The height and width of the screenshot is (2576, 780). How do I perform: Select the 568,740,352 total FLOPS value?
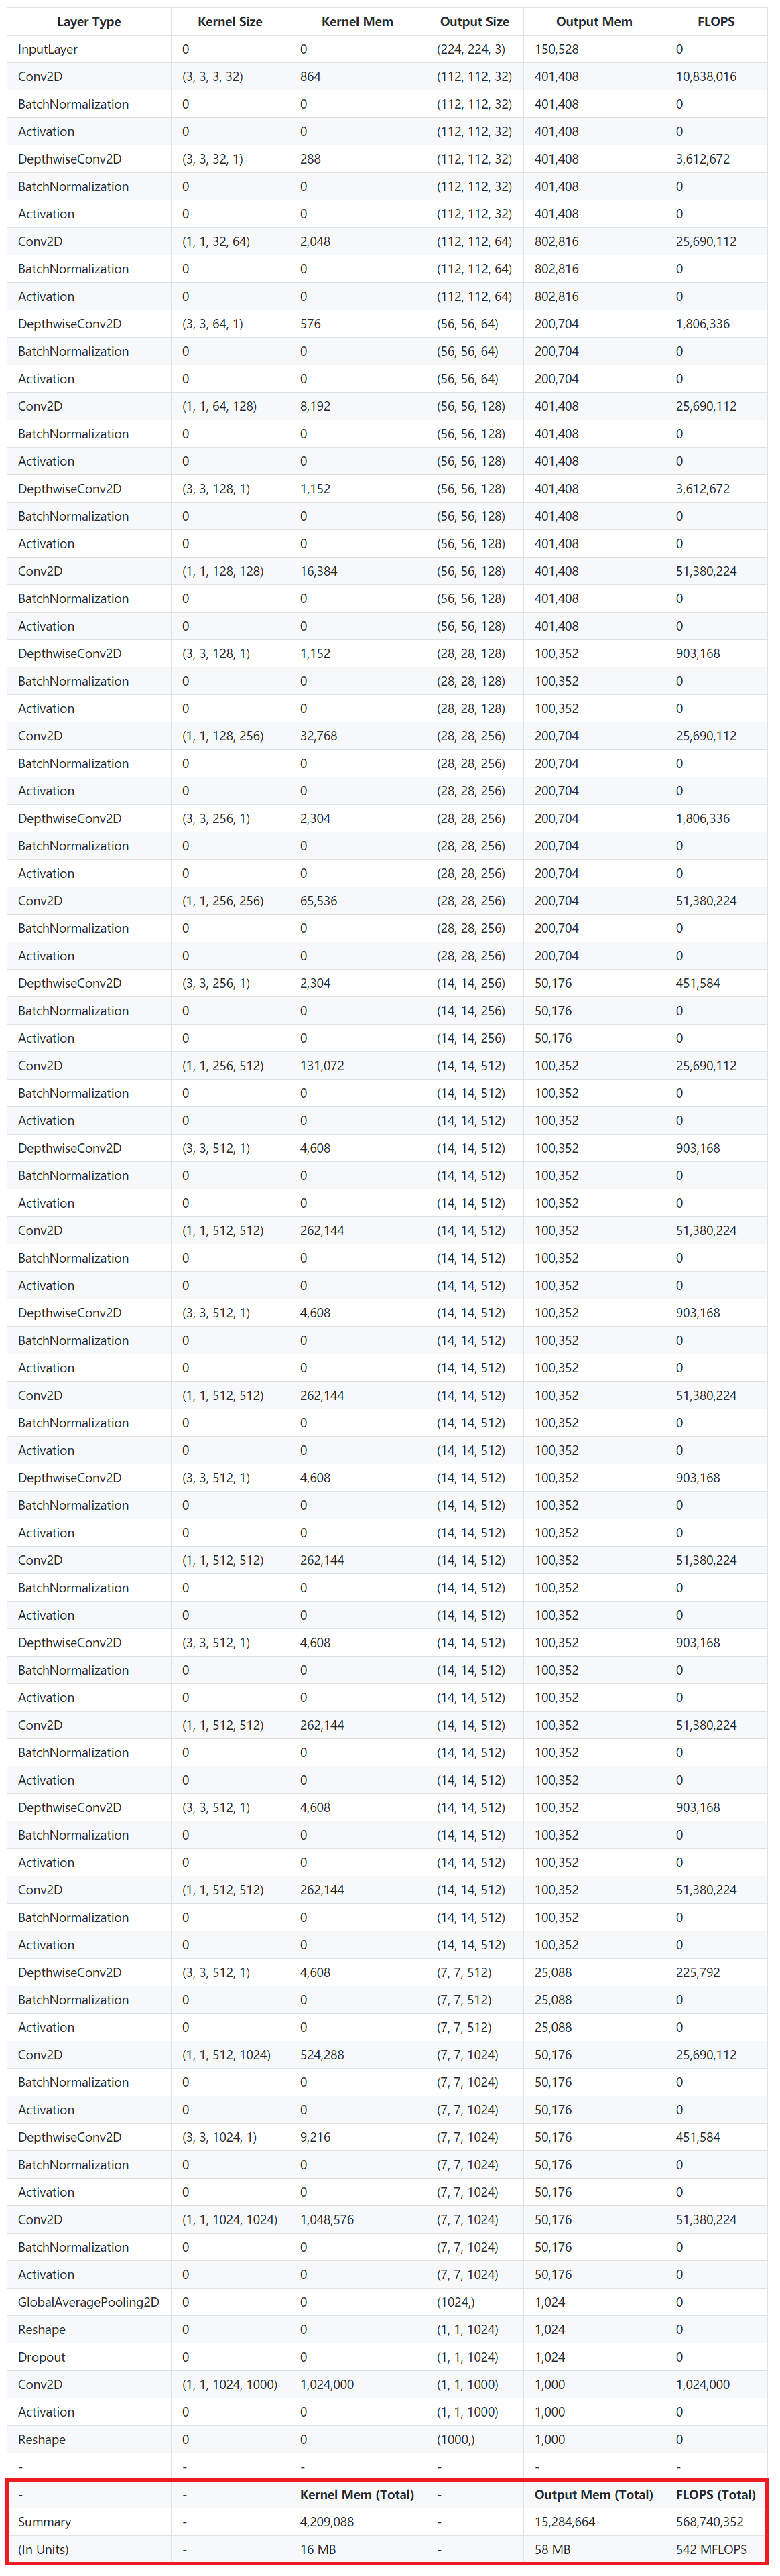tap(709, 2521)
